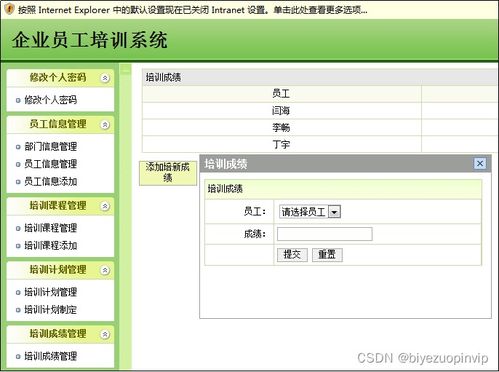Image resolution: width=499 pixels, height=372 pixels.
Task: Click the 企业员工培训系统 title
Action: [x=90, y=40]
